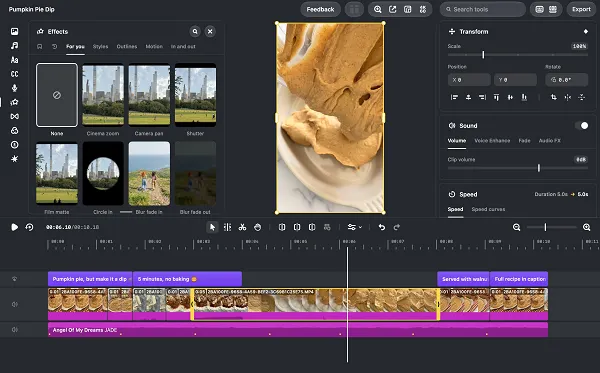Click the replay loop button
This screenshot has height=373, width=600.
pyautogui.click(x=29, y=227)
